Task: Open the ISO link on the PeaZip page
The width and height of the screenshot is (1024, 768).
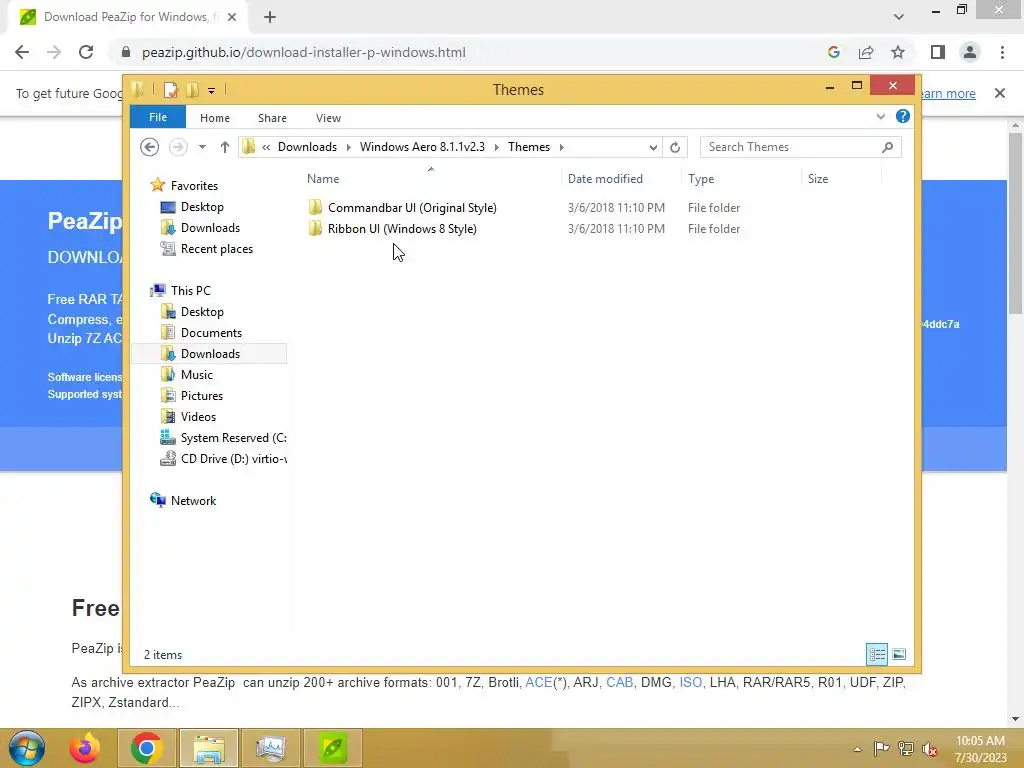Action: 690,682
